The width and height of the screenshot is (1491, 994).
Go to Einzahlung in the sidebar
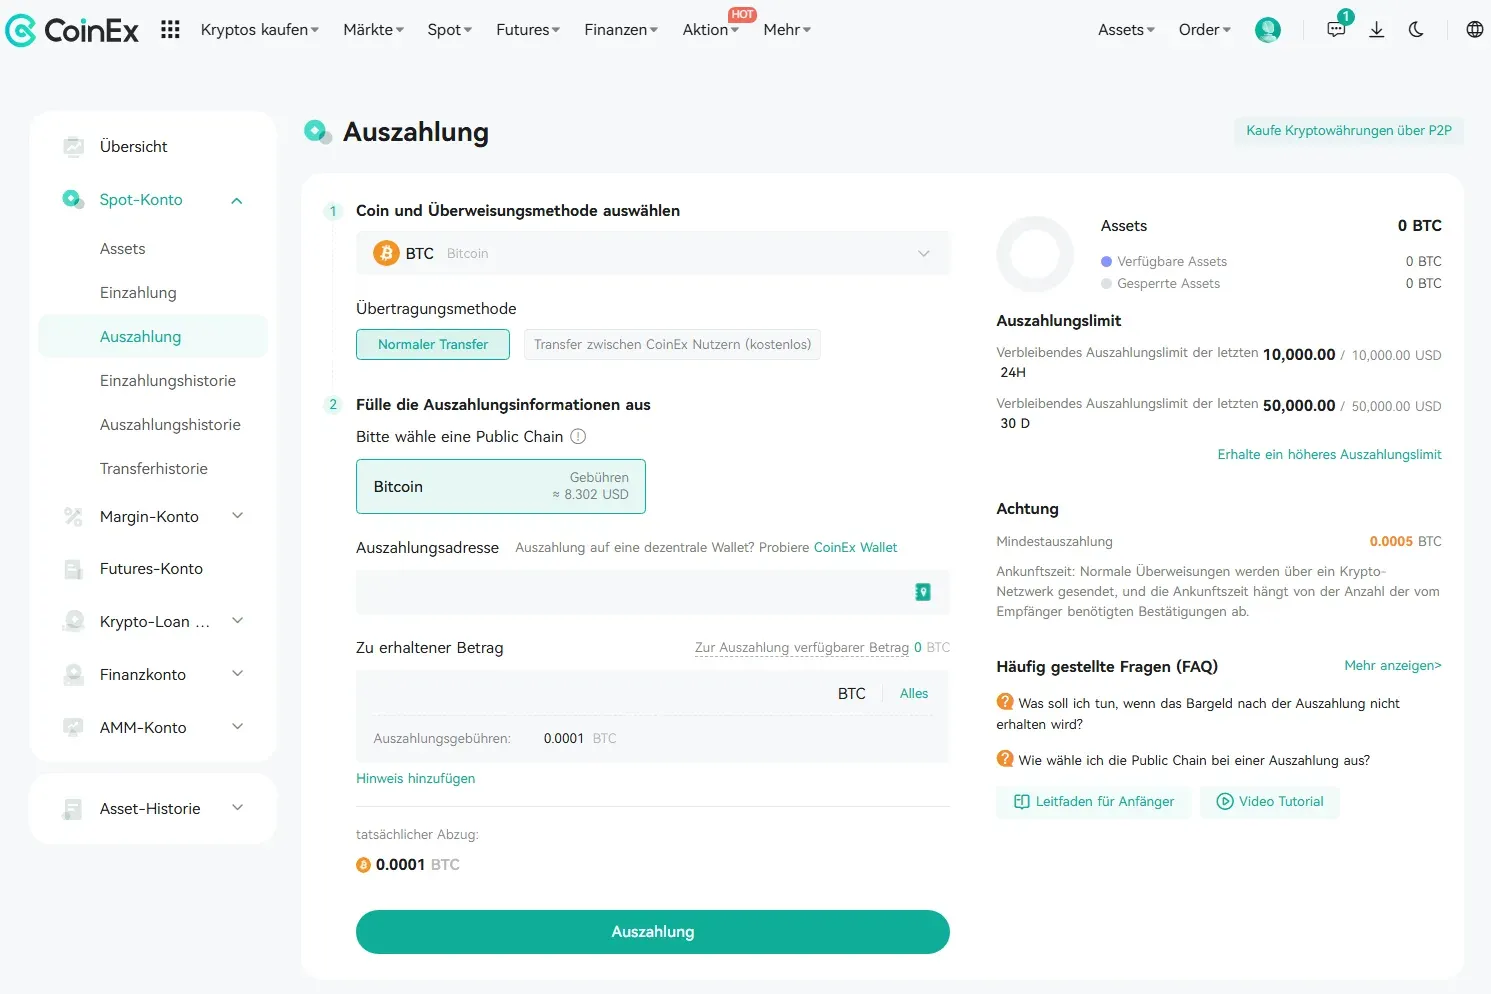(x=138, y=293)
